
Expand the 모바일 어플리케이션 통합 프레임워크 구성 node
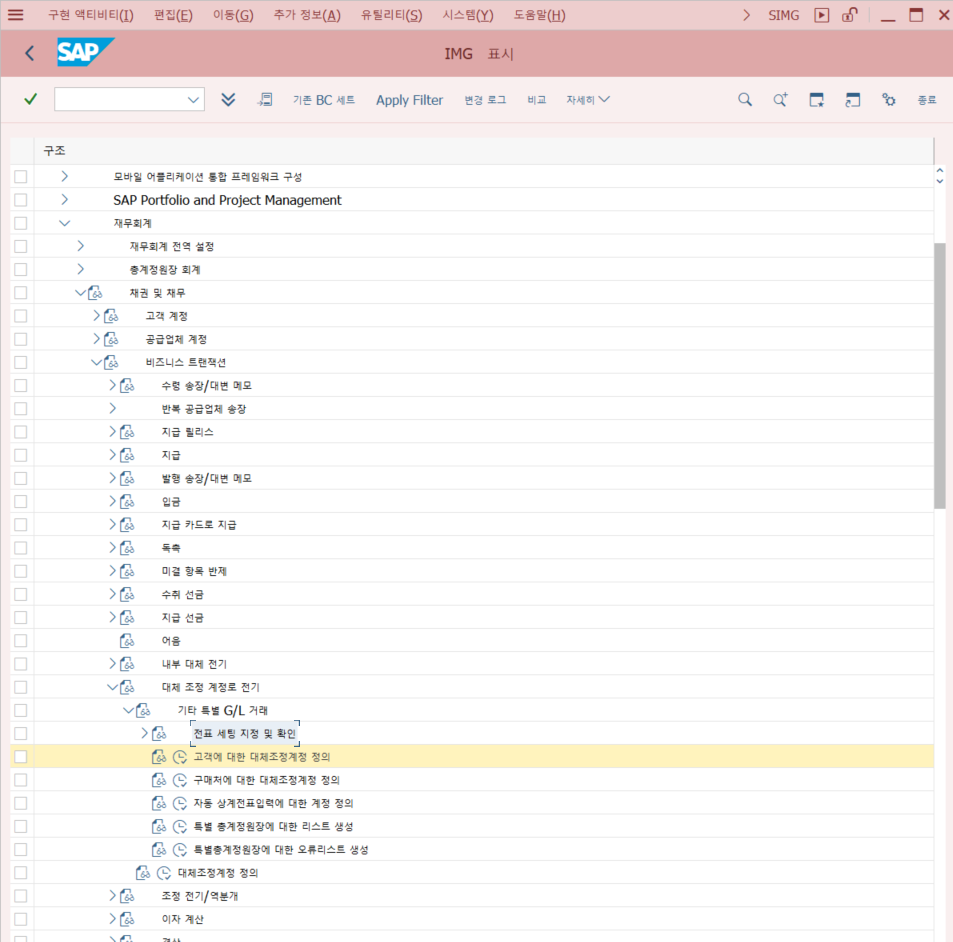pos(64,176)
